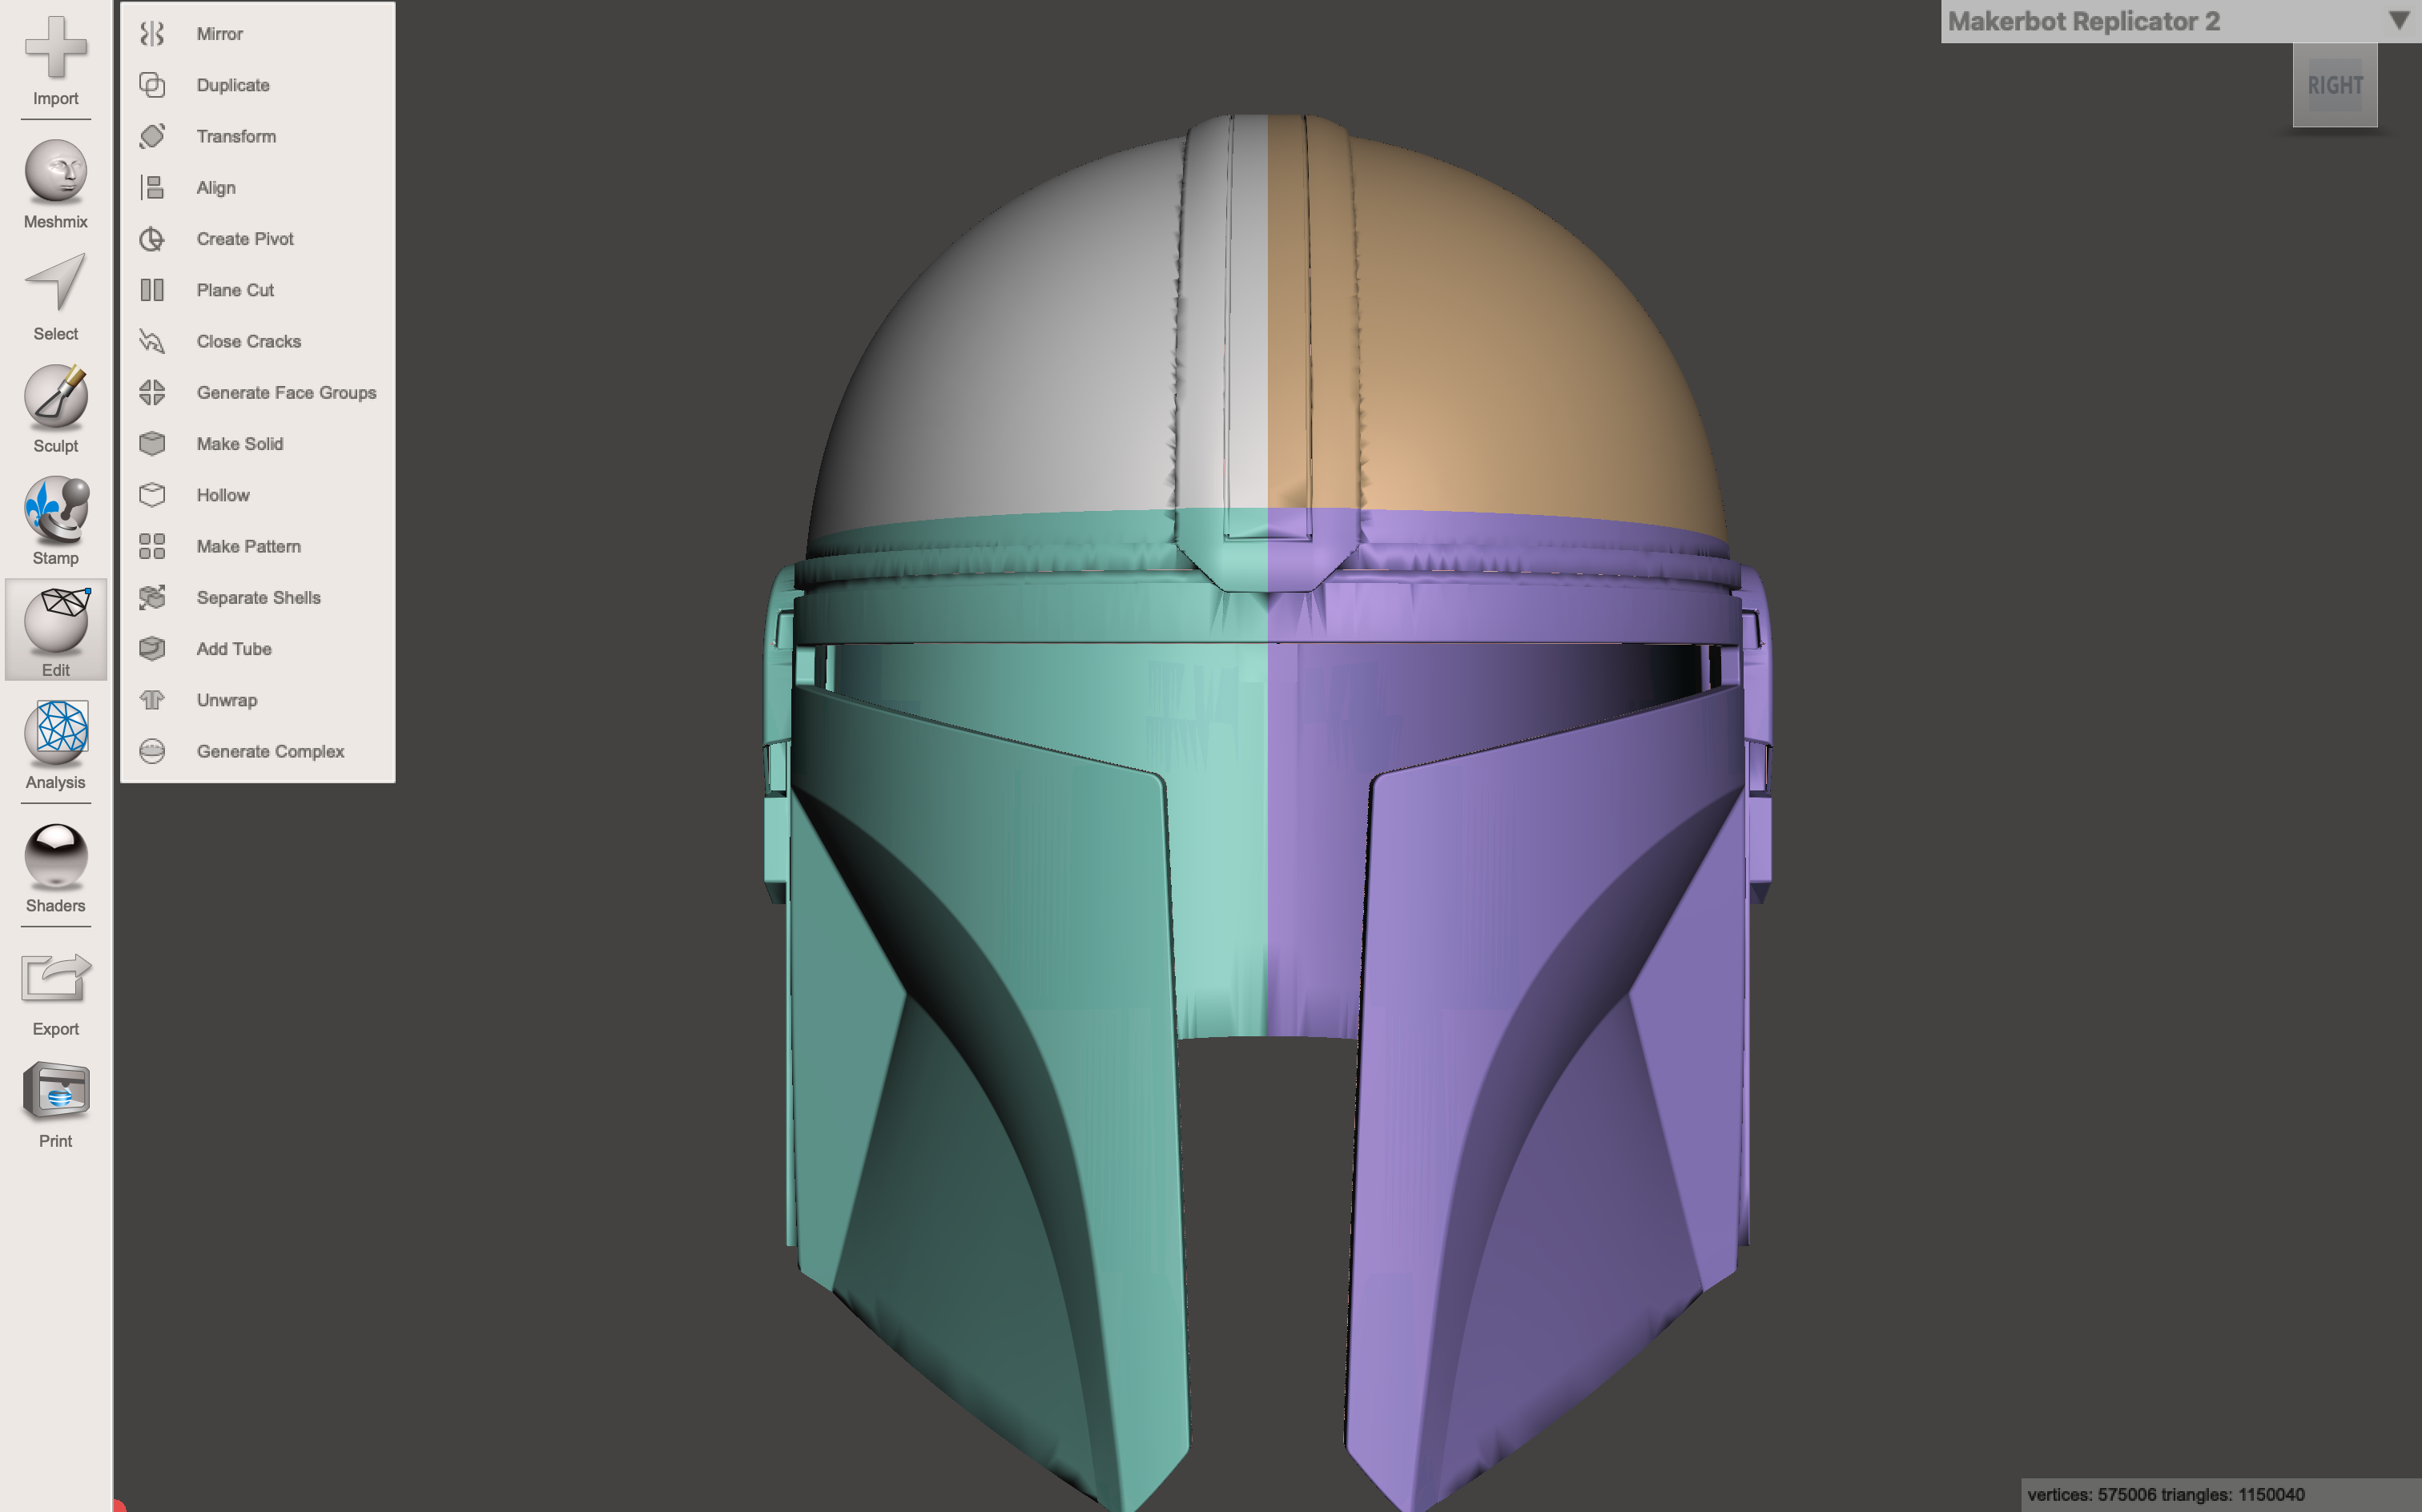Open the Meshmix library

(55, 184)
